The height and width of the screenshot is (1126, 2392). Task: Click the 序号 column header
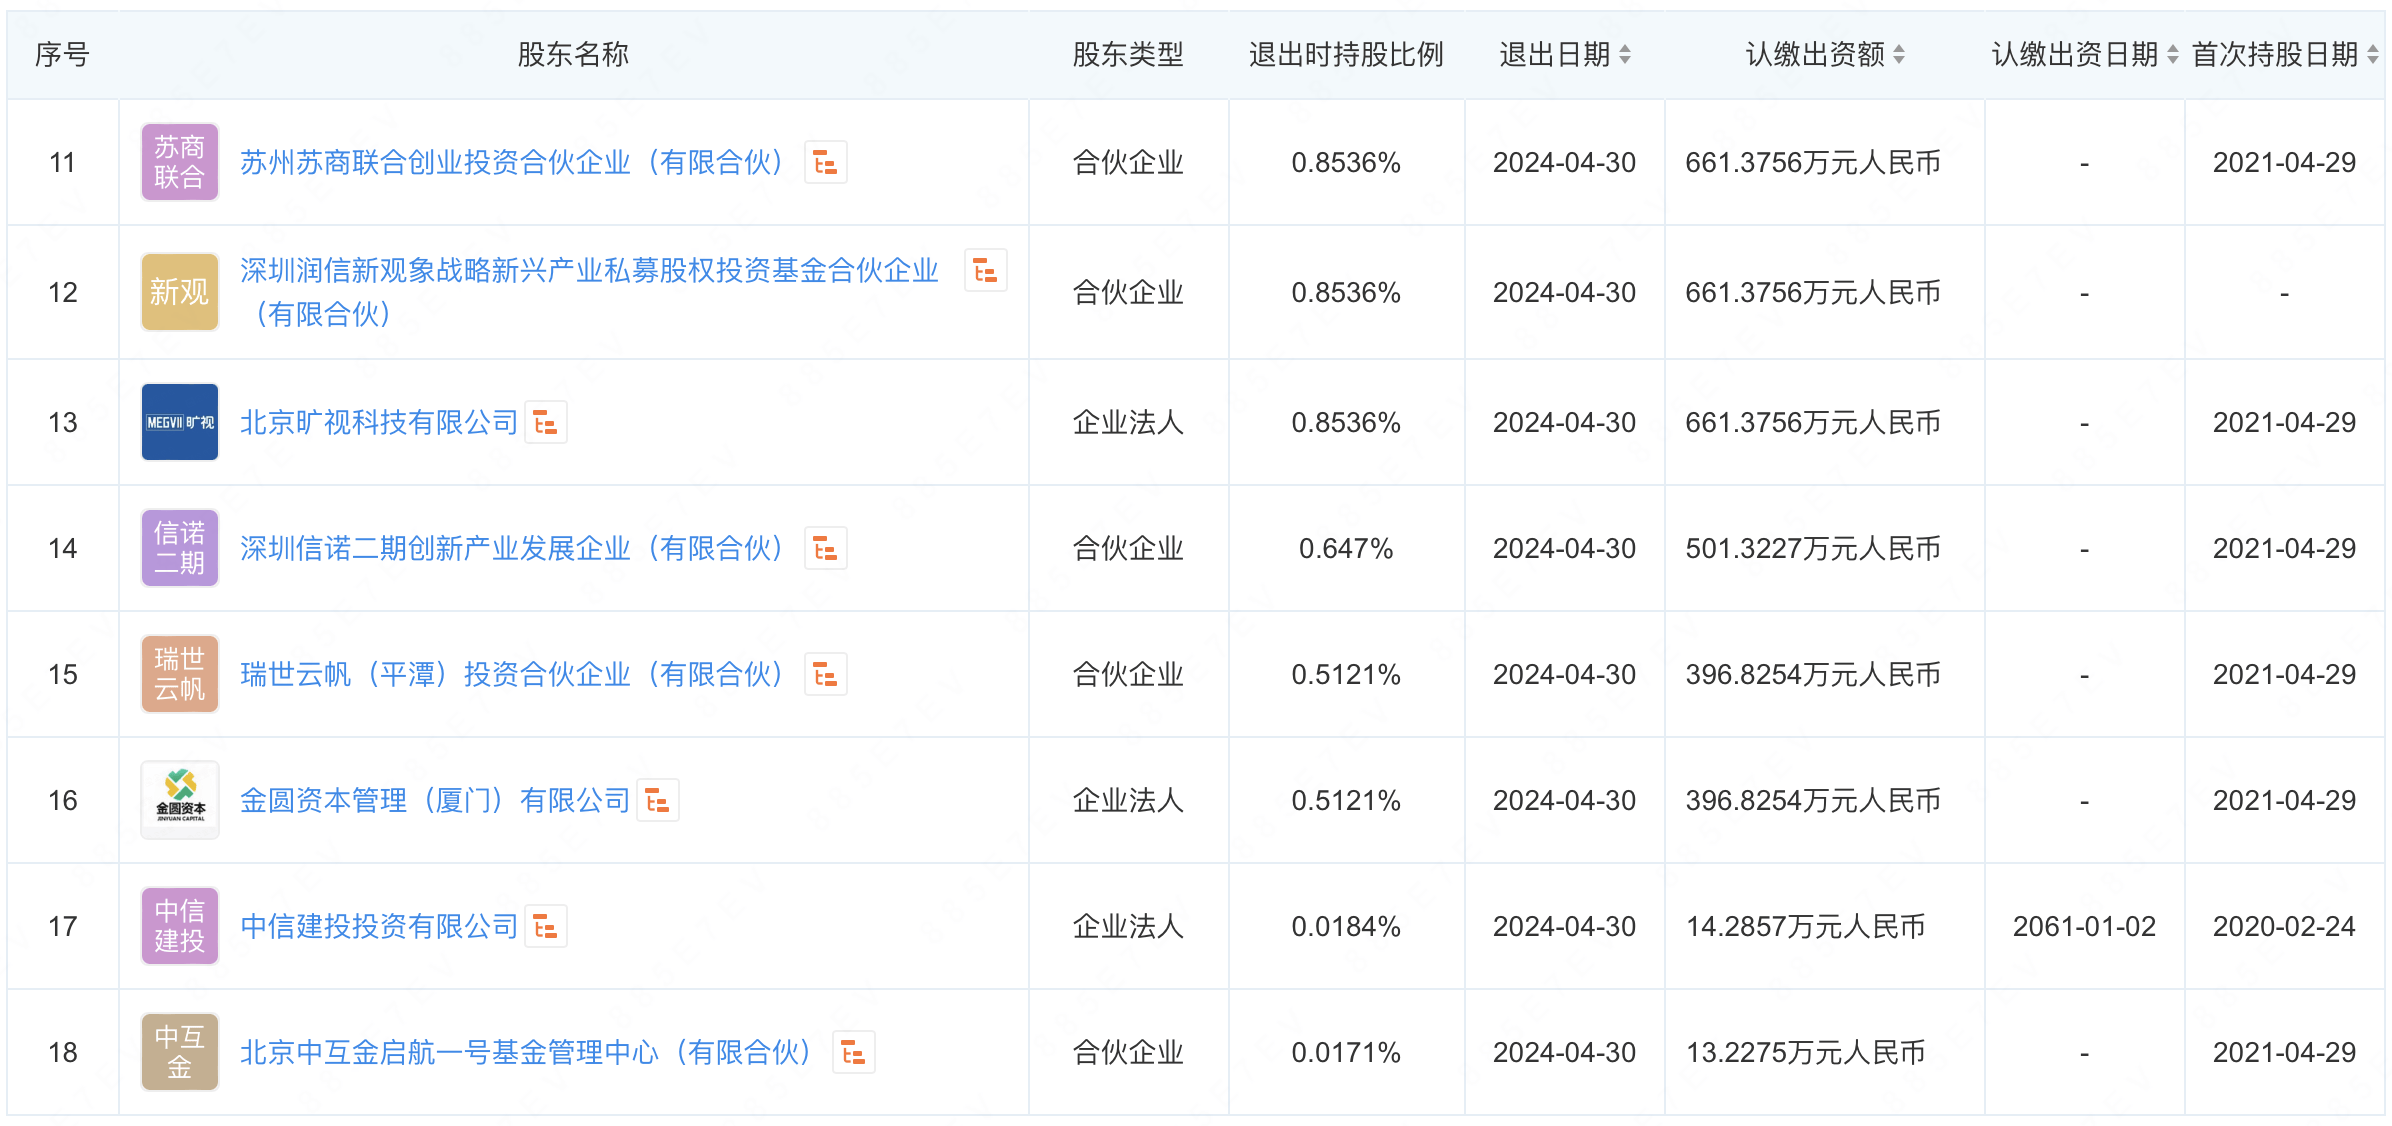pos(62,55)
